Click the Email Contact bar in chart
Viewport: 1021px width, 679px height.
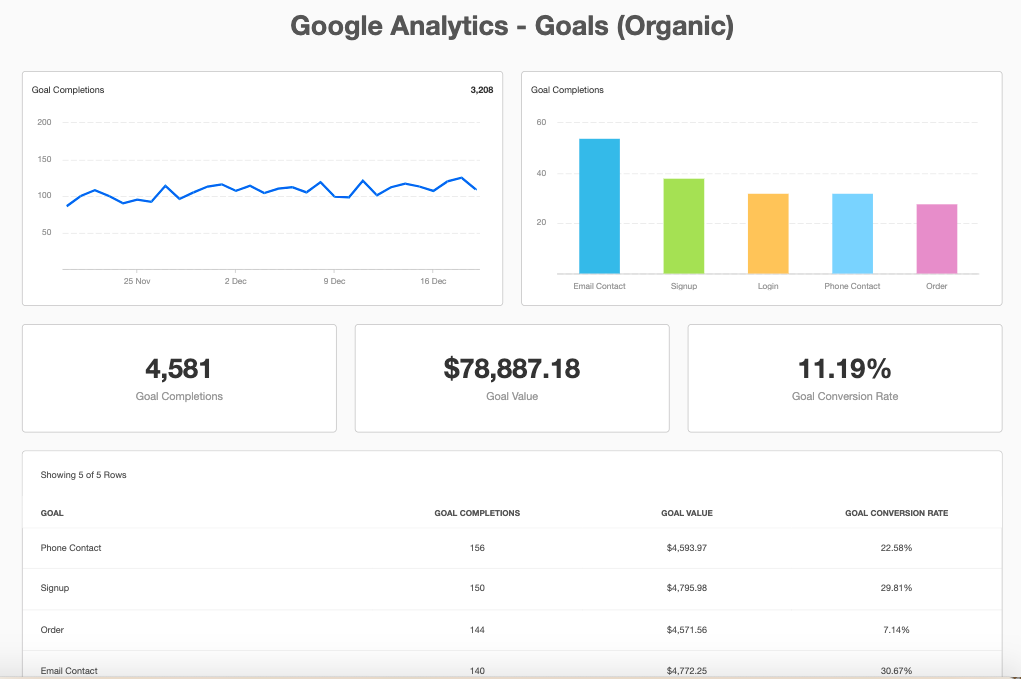pyautogui.click(x=599, y=206)
